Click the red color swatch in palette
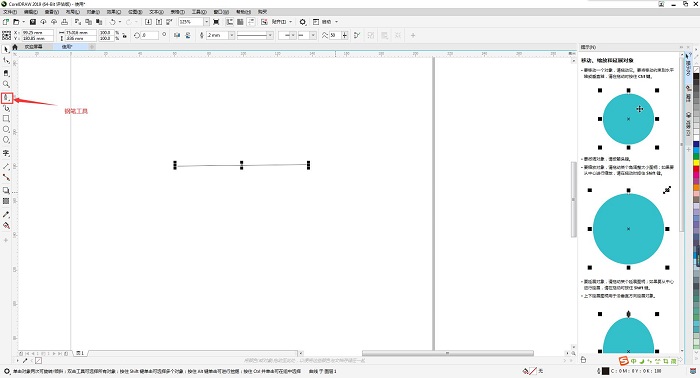The image size is (700, 378). 696,169
